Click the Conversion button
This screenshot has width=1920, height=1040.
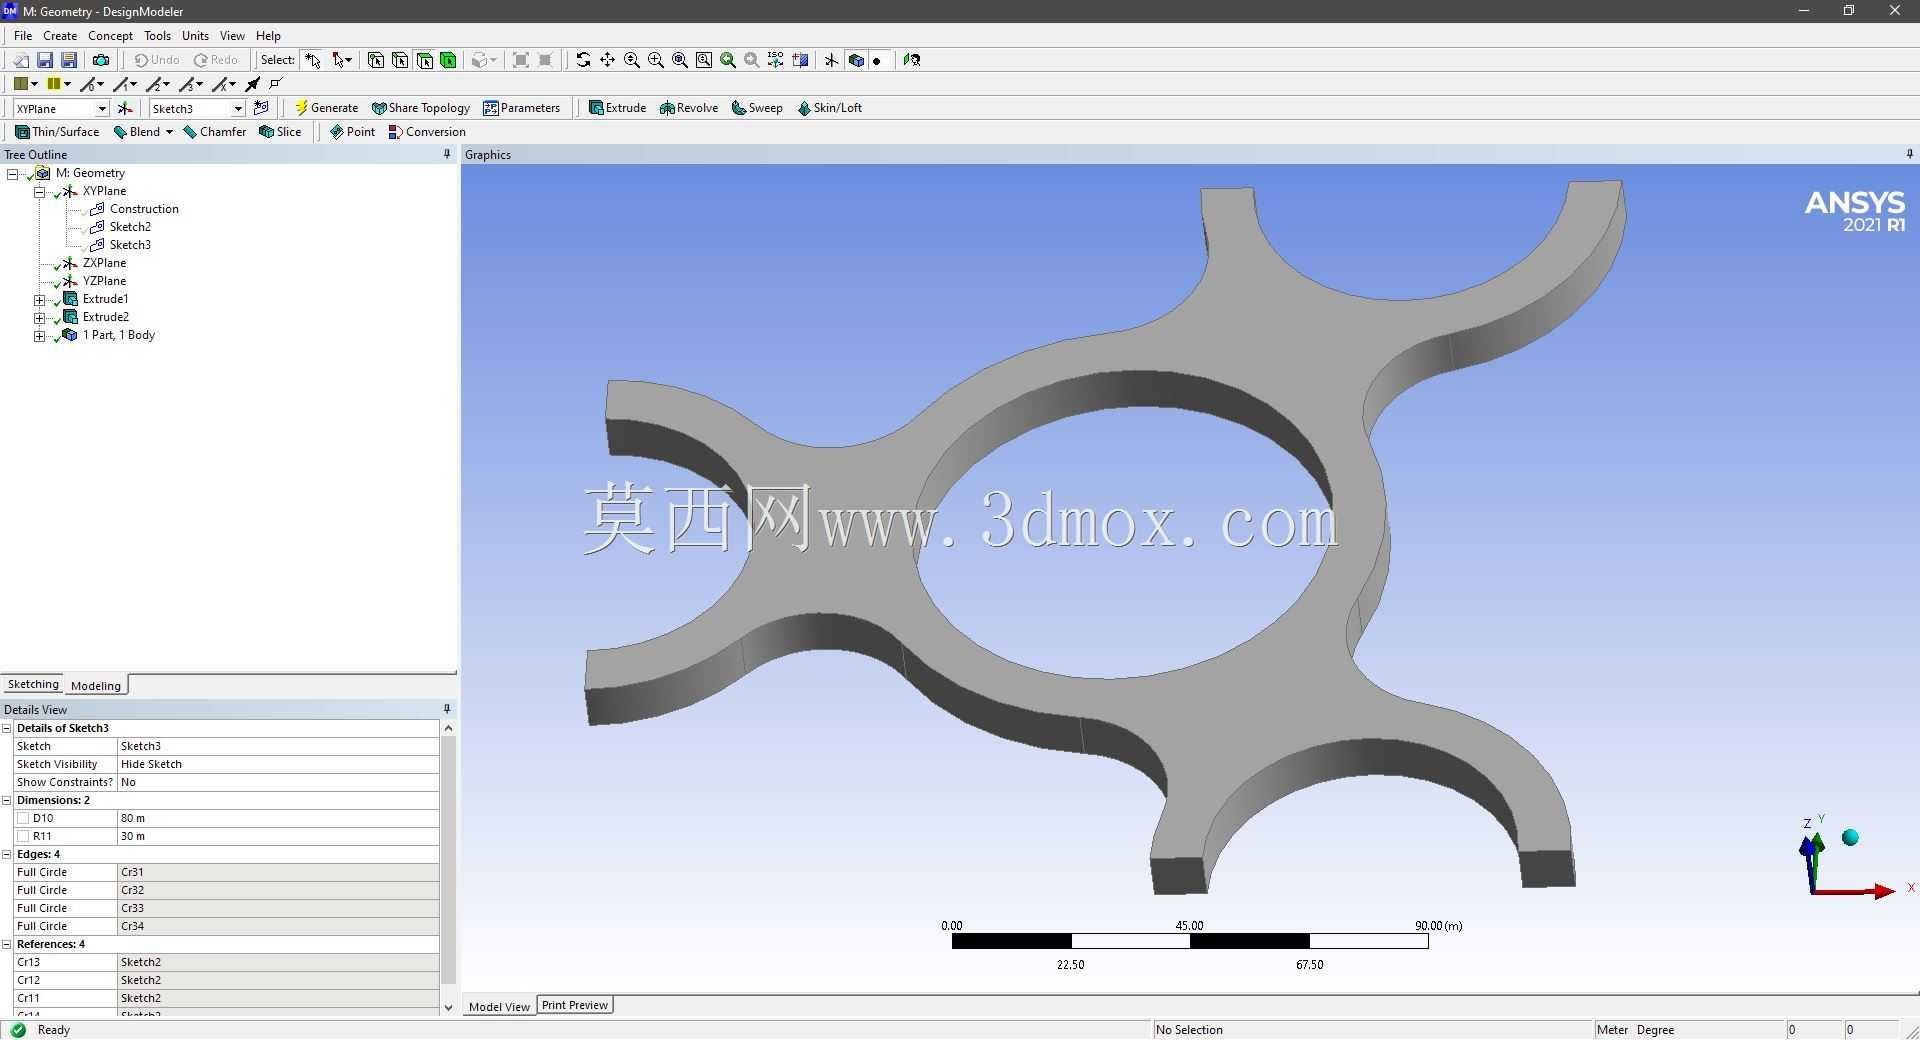(x=427, y=132)
